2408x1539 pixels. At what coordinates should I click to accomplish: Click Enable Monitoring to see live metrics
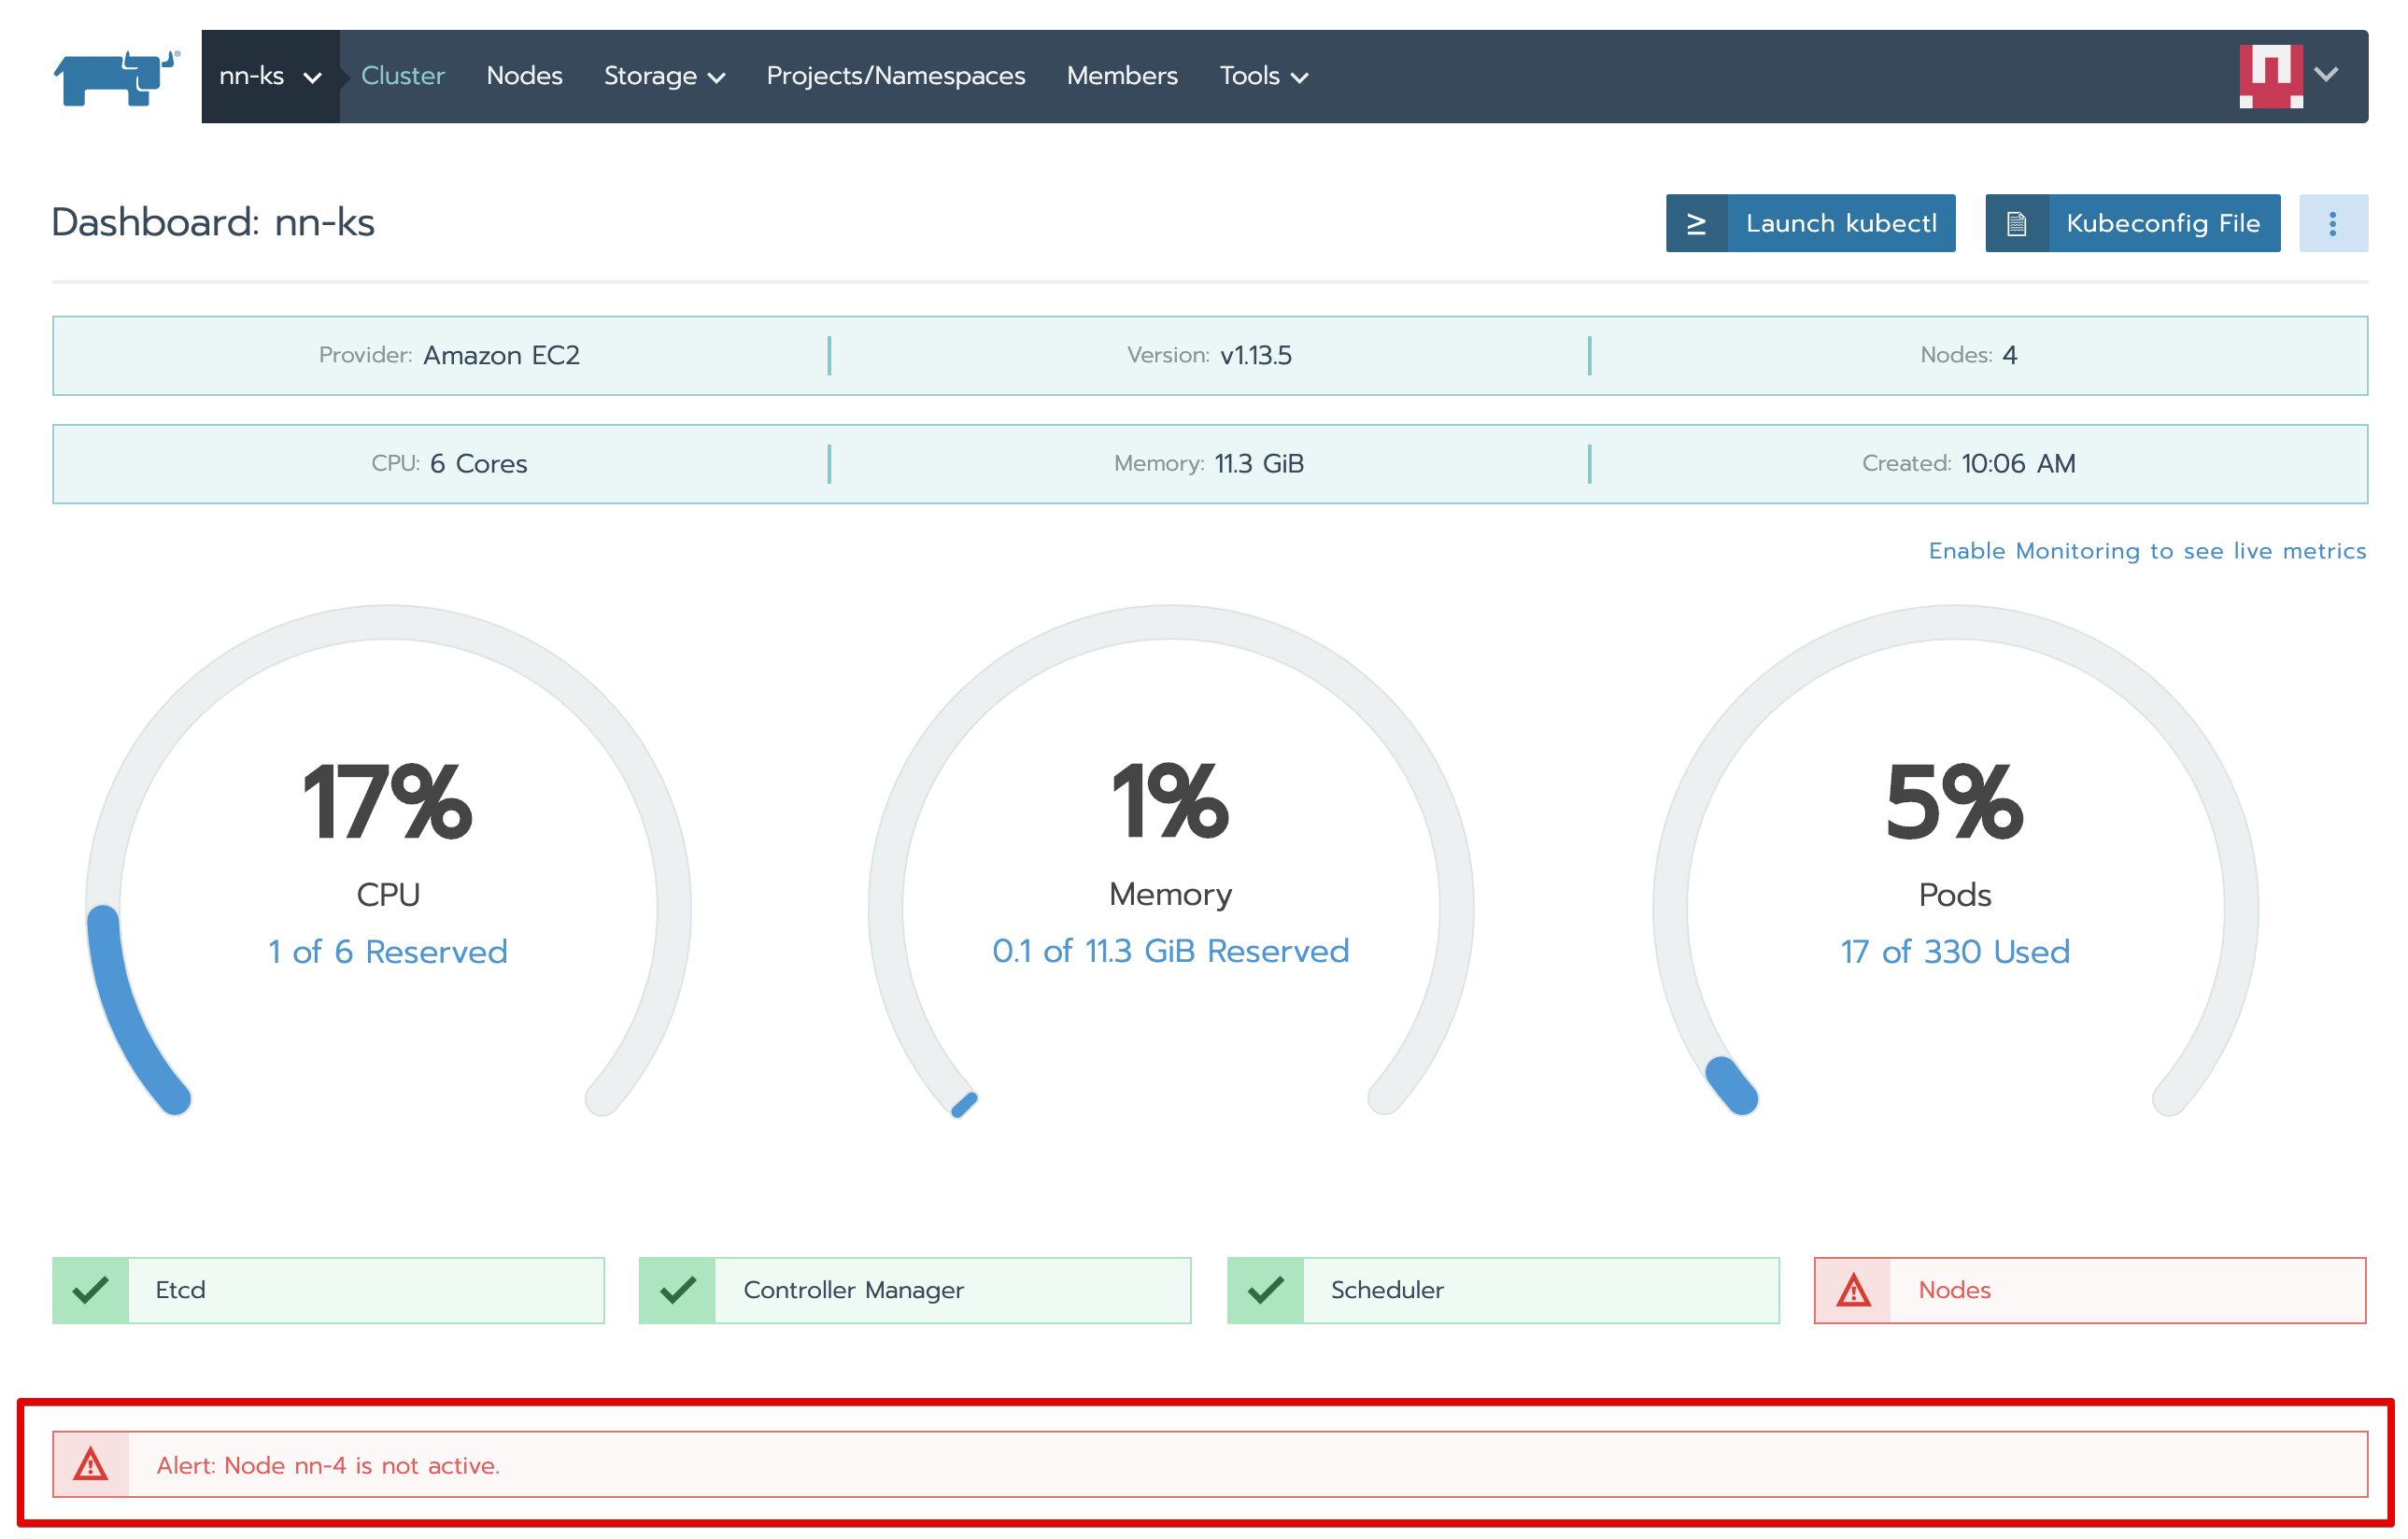click(x=2146, y=551)
